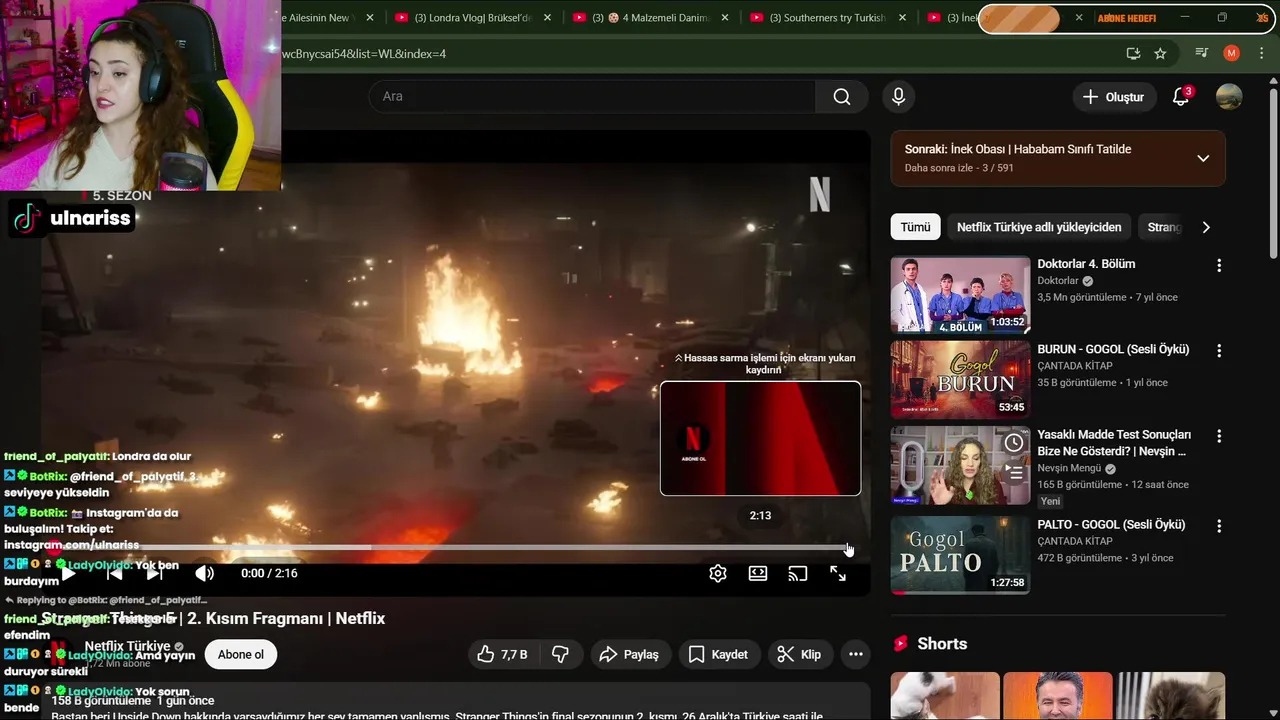
Task: Open more actions under the video
Action: (856, 654)
